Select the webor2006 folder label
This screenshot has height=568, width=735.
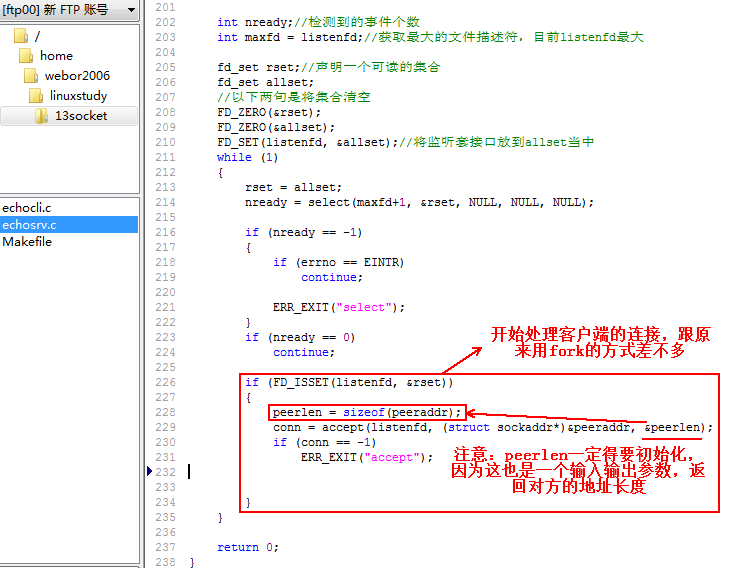click(x=77, y=75)
